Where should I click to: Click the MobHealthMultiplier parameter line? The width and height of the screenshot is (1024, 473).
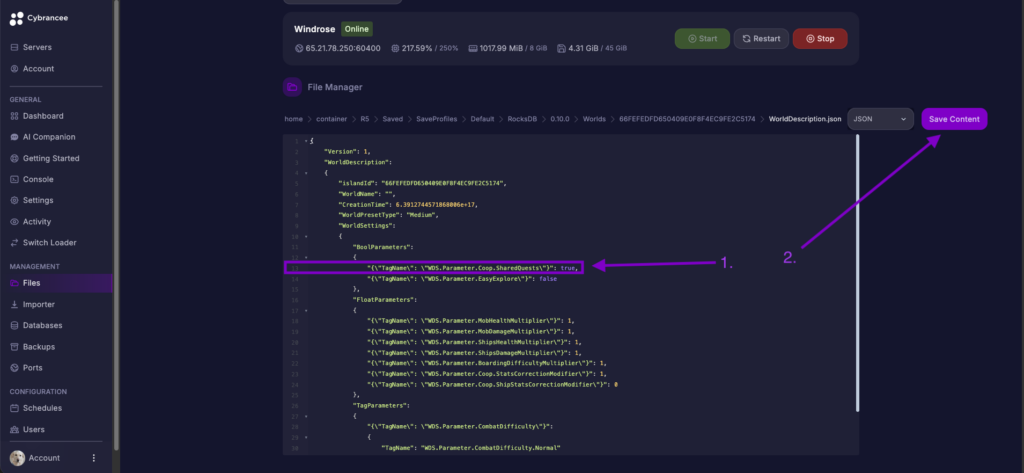(470, 321)
